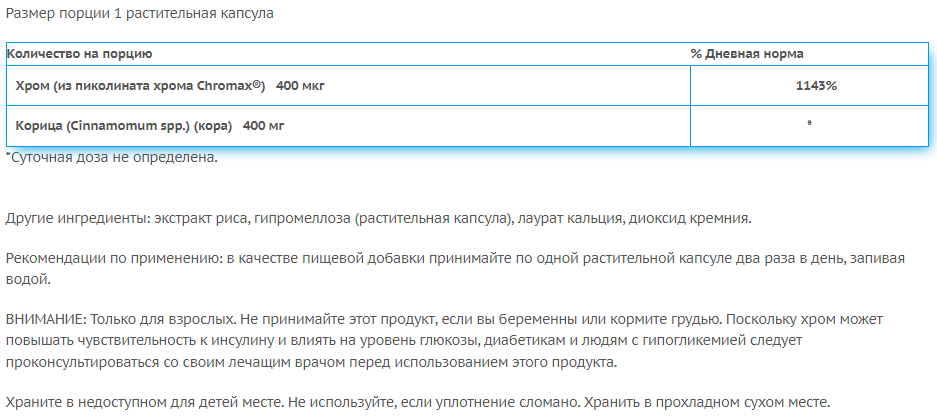Screen dimensions: 937x419
Task: Click the "Корица" word in second row
Action: pos(39,126)
